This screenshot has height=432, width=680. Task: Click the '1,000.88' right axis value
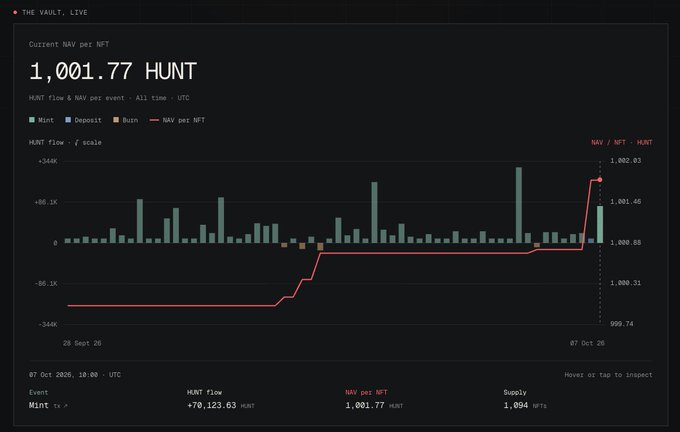[x=625, y=242]
